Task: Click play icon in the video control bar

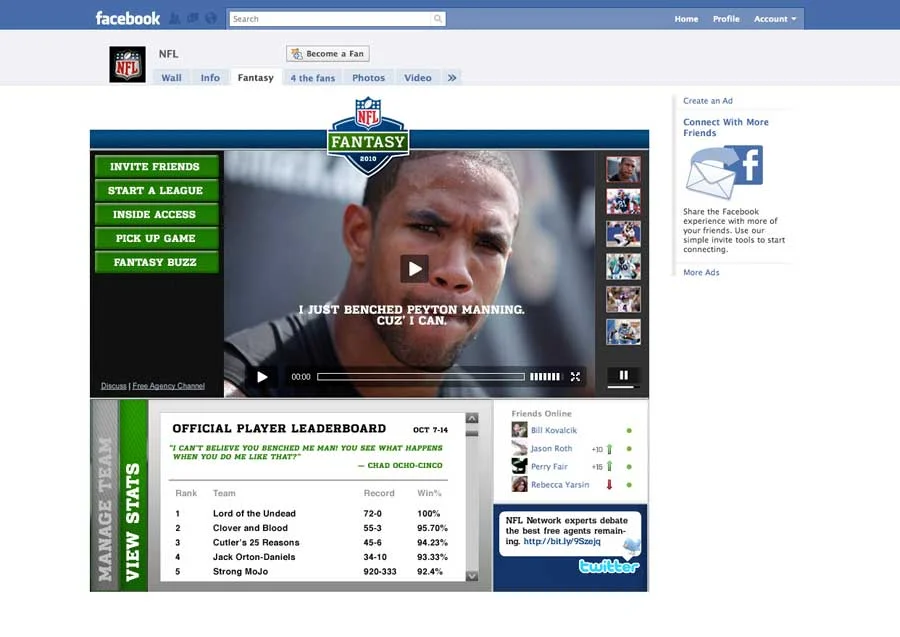Action: click(x=262, y=376)
